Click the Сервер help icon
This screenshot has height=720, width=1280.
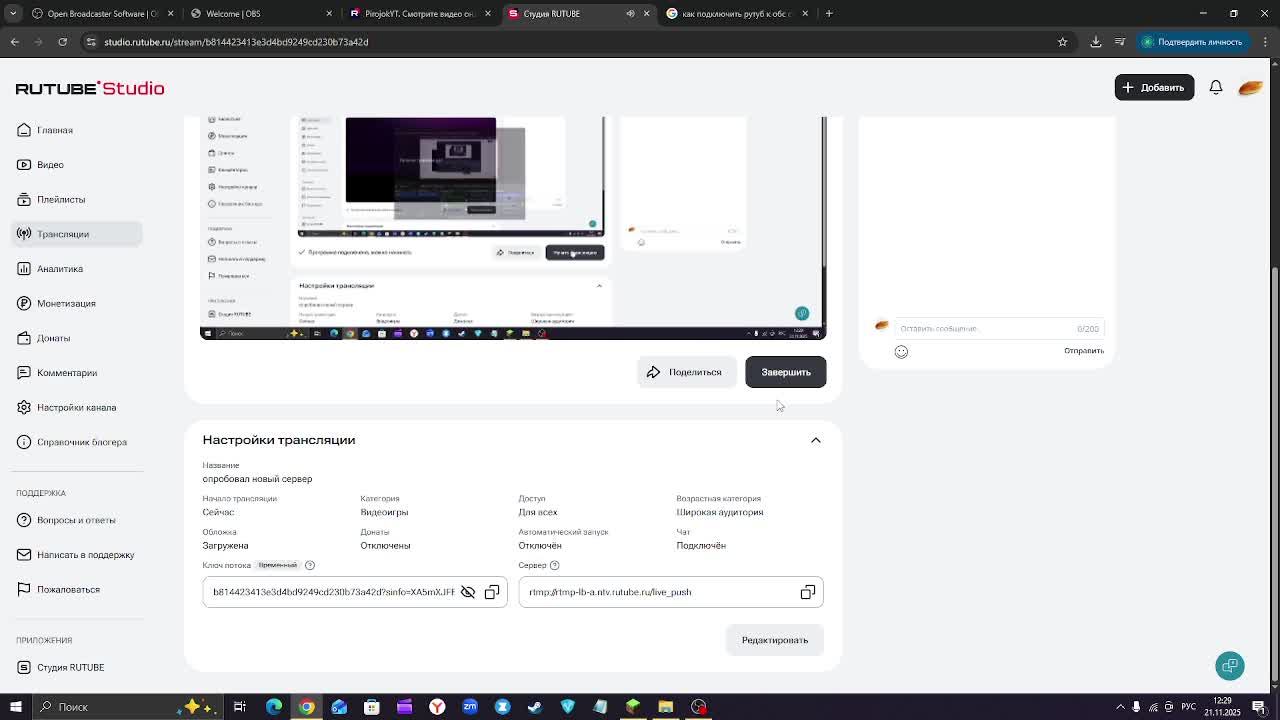point(555,565)
